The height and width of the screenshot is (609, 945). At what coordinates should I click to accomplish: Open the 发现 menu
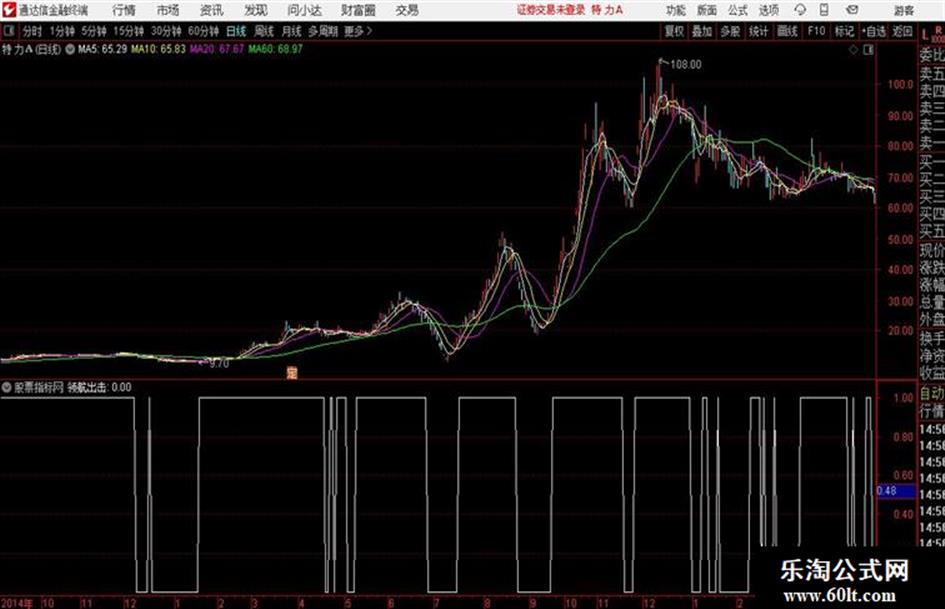tap(256, 10)
